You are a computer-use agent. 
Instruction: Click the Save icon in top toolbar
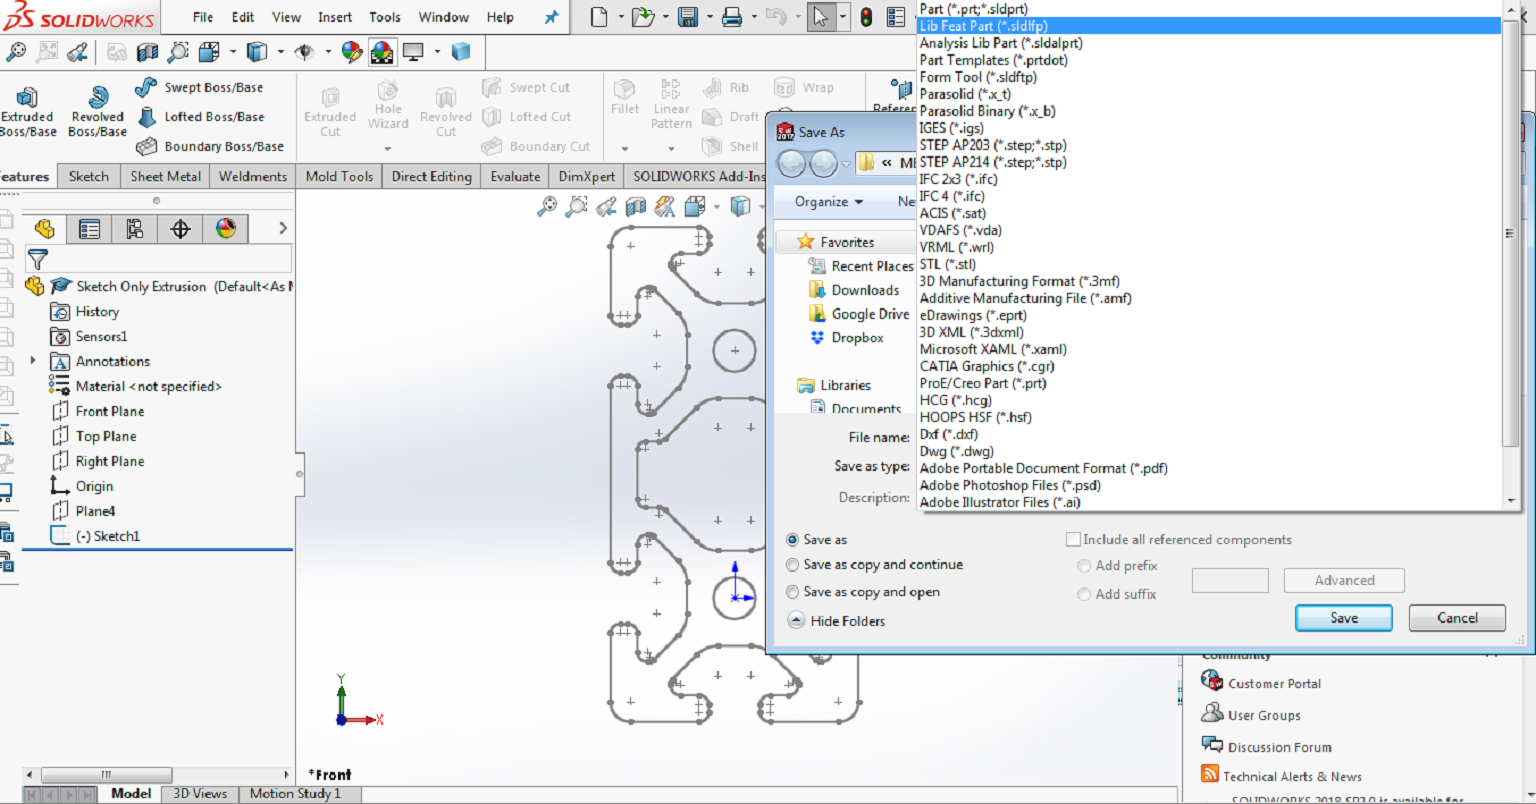[687, 17]
